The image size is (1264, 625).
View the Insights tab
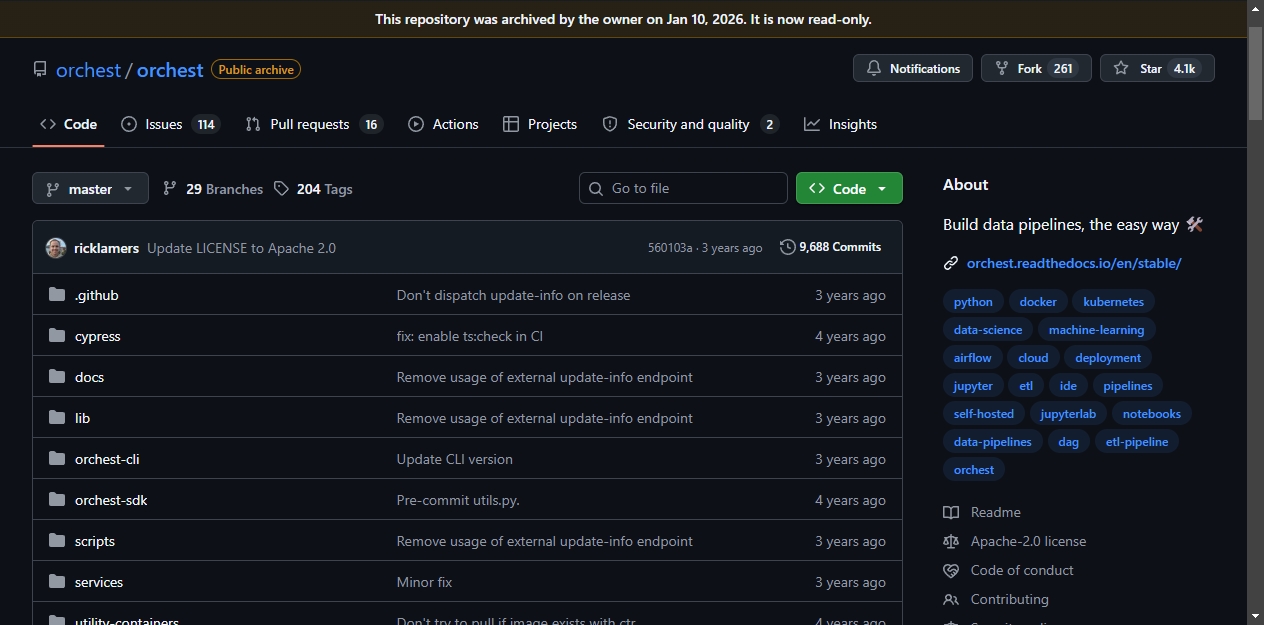tap(840, 124)
